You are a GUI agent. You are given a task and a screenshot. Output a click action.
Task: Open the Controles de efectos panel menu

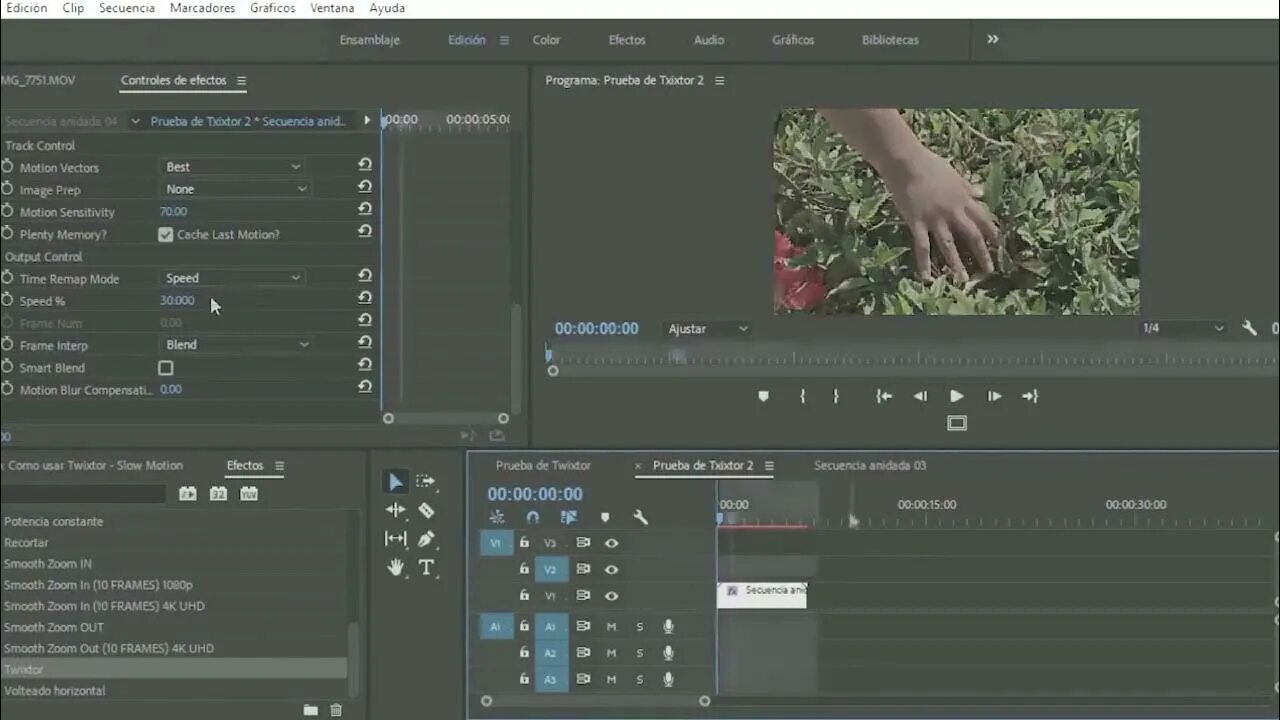tap(241, 80)
